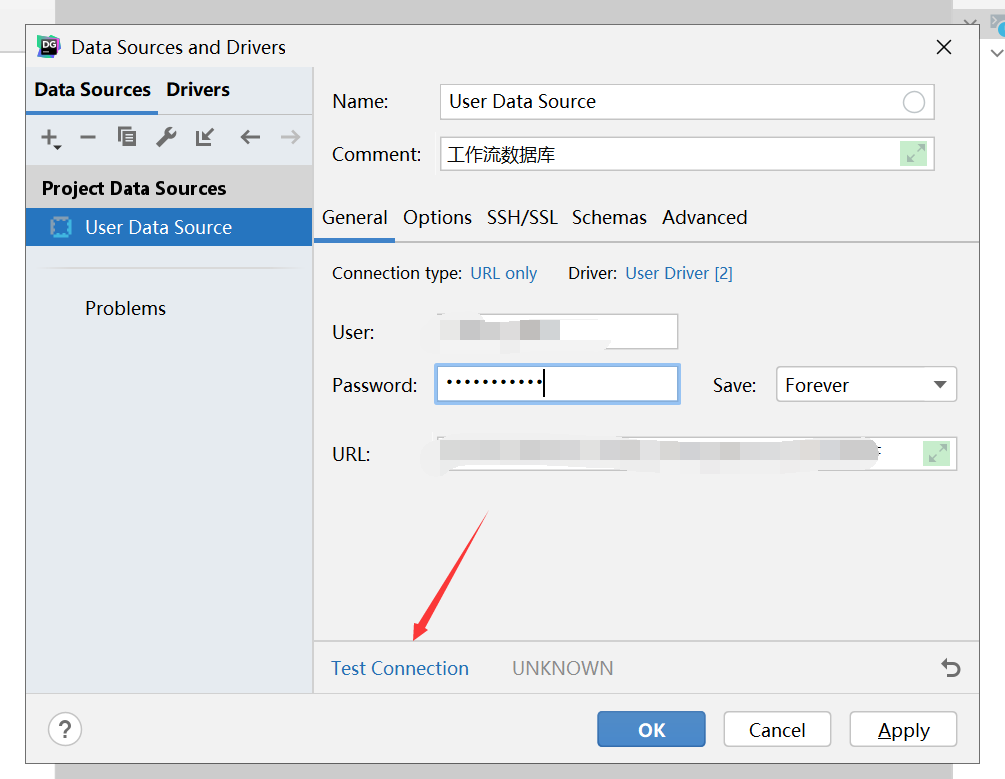Focus the Name input field

[687, 102]
